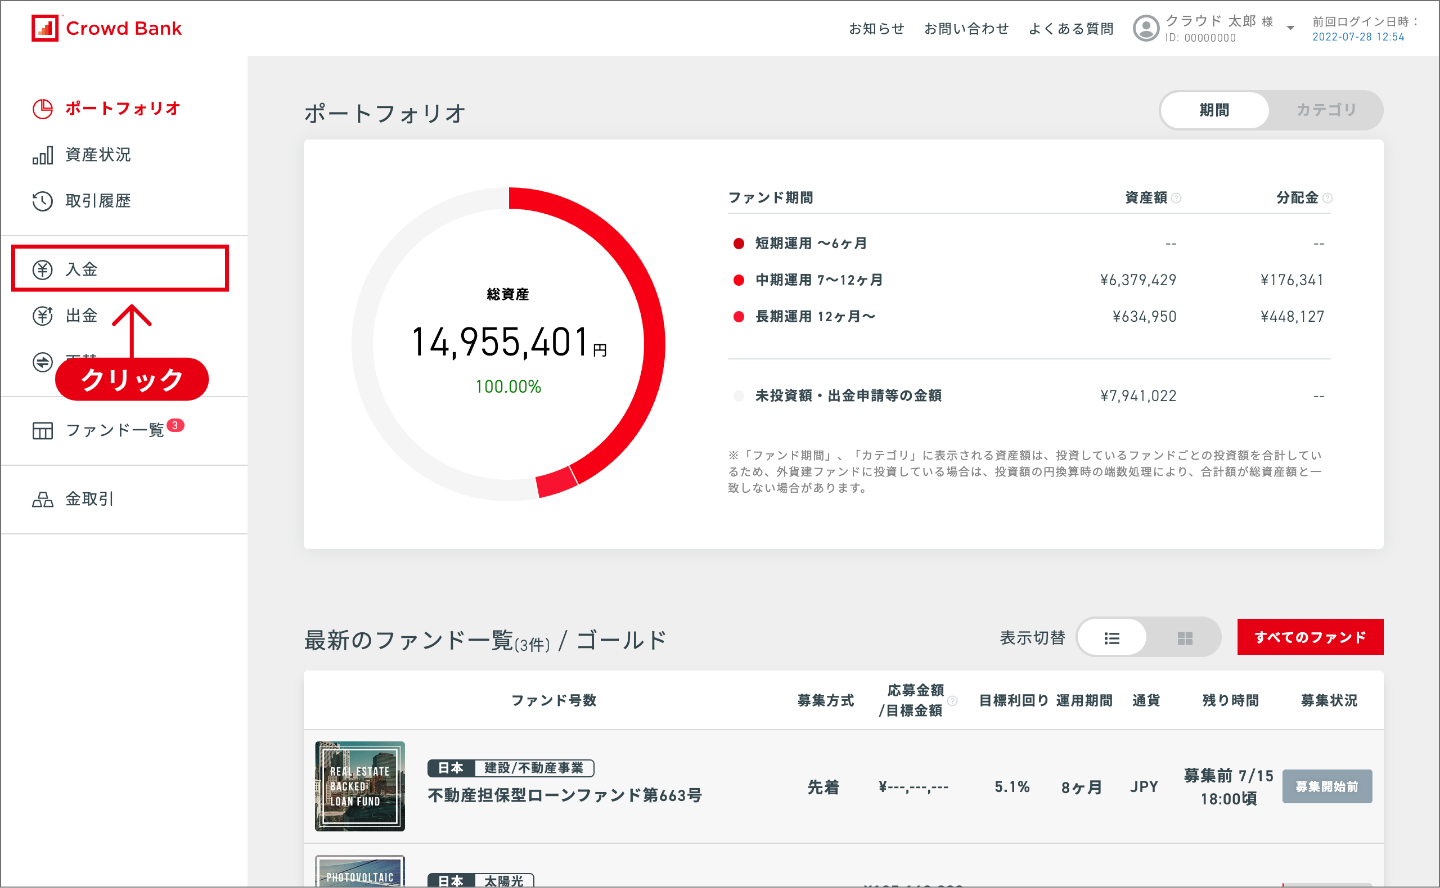
Task: Expand the user account dropdown arrow
Action: [1290, 28]
